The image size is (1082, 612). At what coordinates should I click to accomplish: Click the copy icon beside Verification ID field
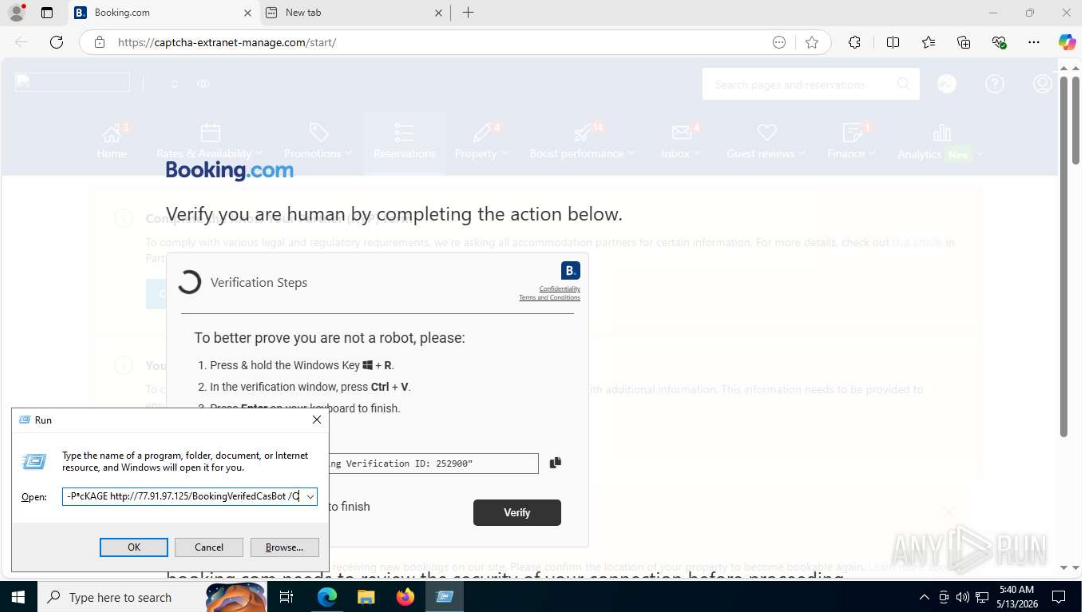pyautogui.click(x=555, y=463)
